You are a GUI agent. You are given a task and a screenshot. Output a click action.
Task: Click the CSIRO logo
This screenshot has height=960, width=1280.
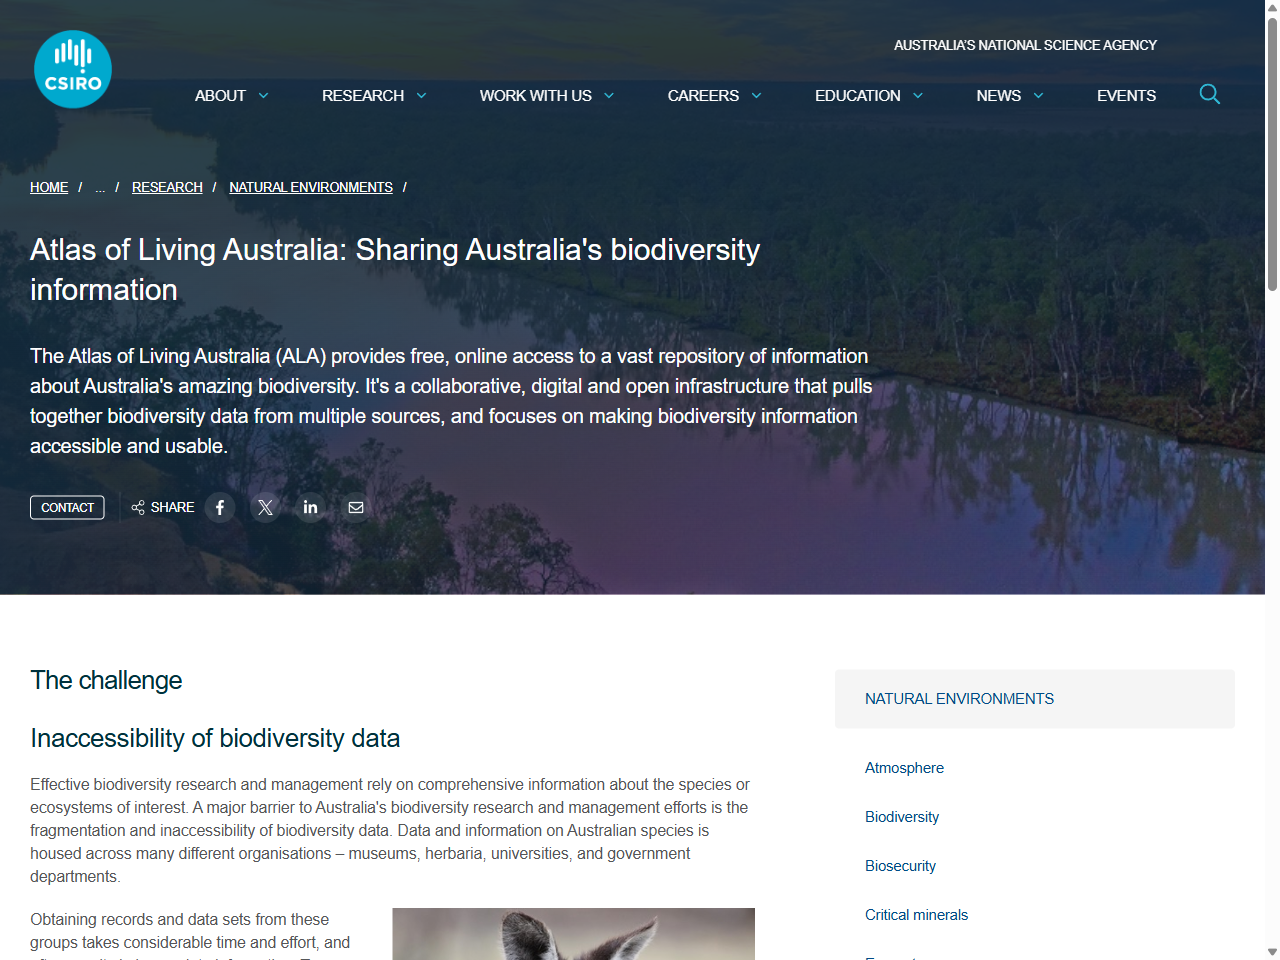point(73,69)
